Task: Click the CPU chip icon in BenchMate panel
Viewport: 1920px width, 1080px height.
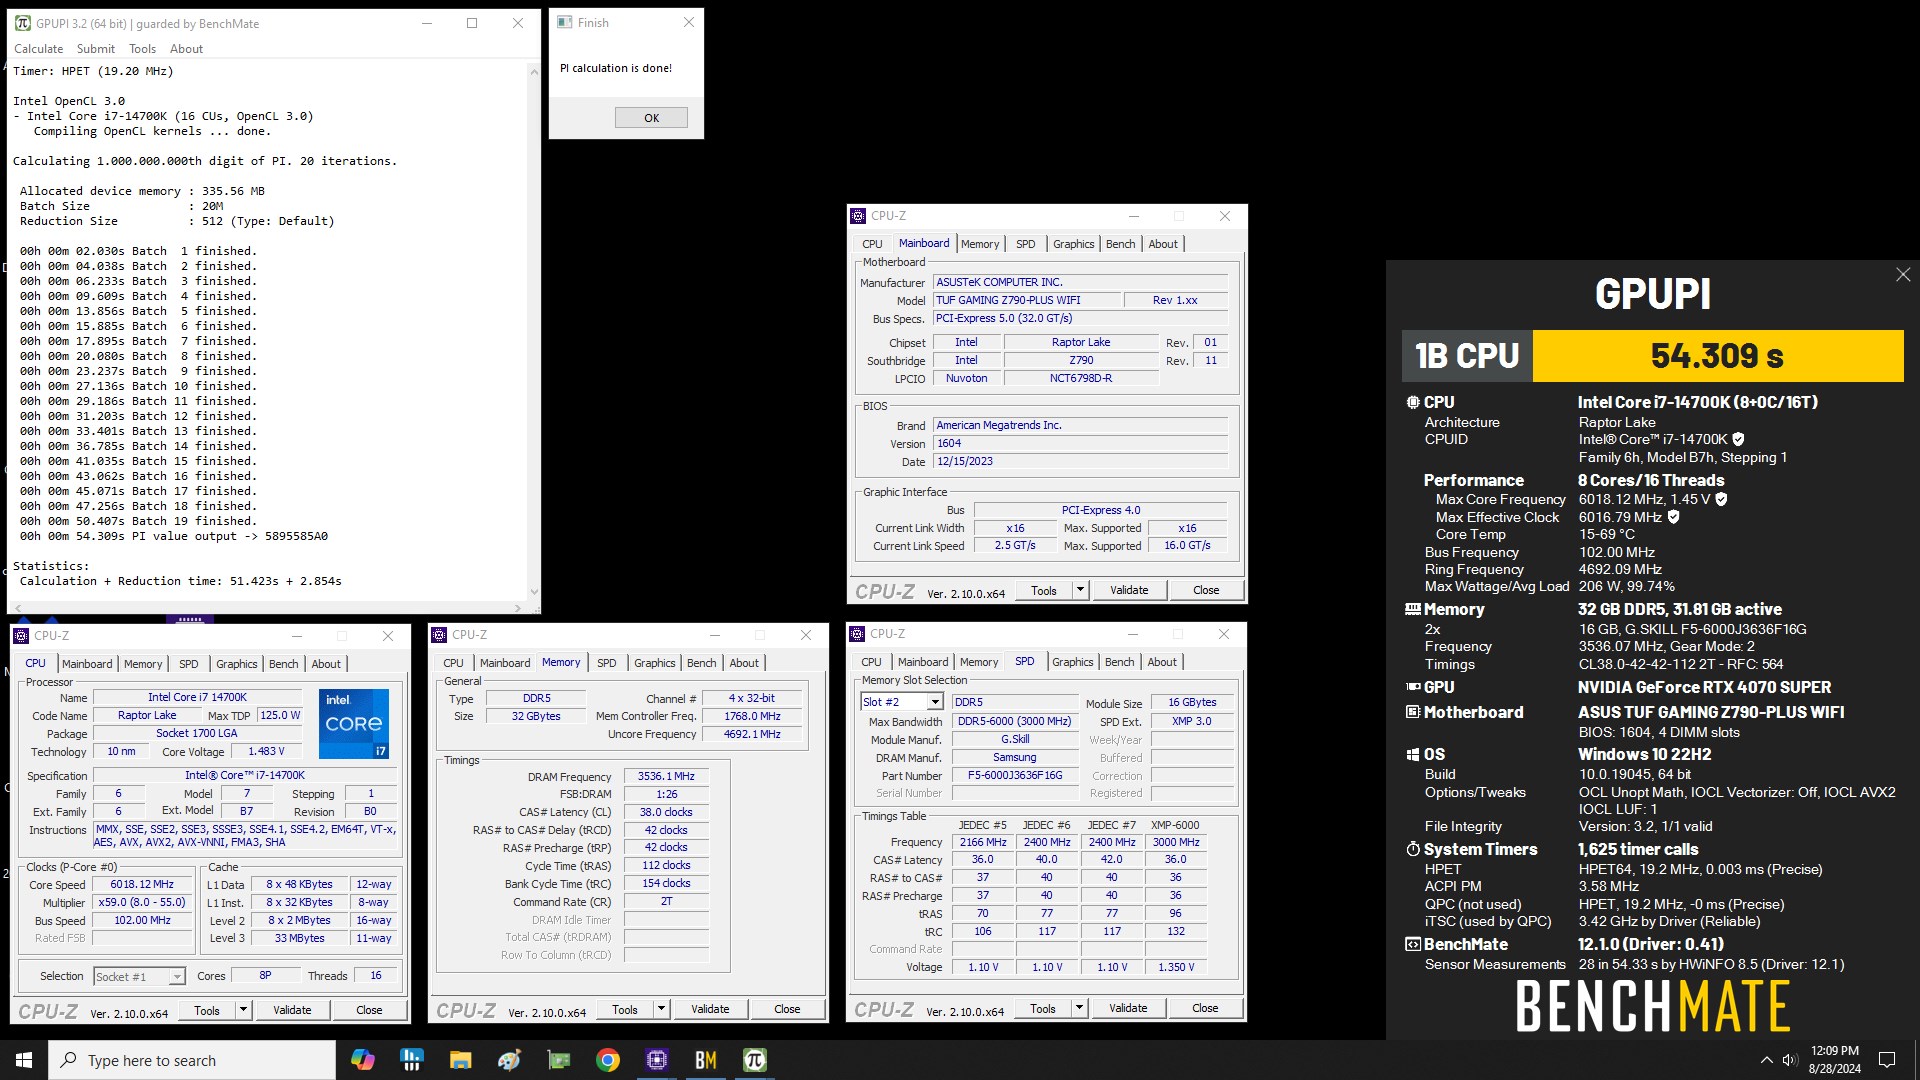Action: click(1413, 402)
